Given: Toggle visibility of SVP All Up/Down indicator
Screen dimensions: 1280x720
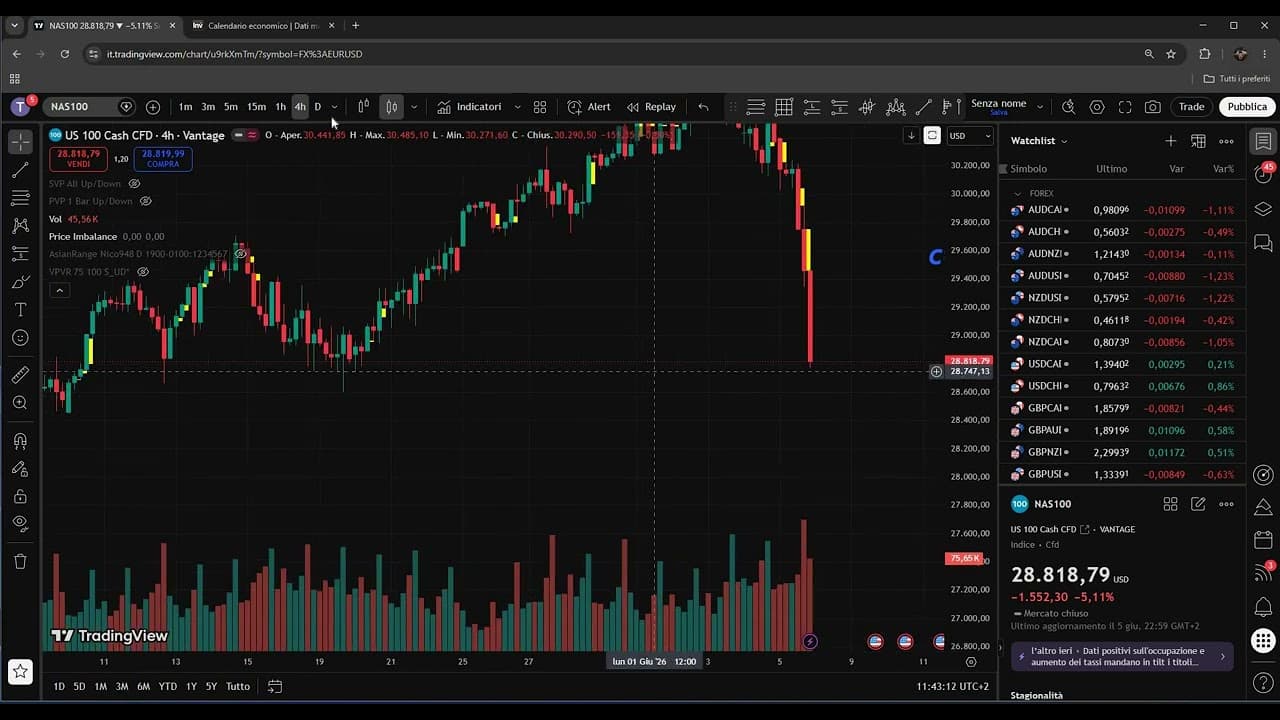Looking at the screenshot, I should coord(134,184).
